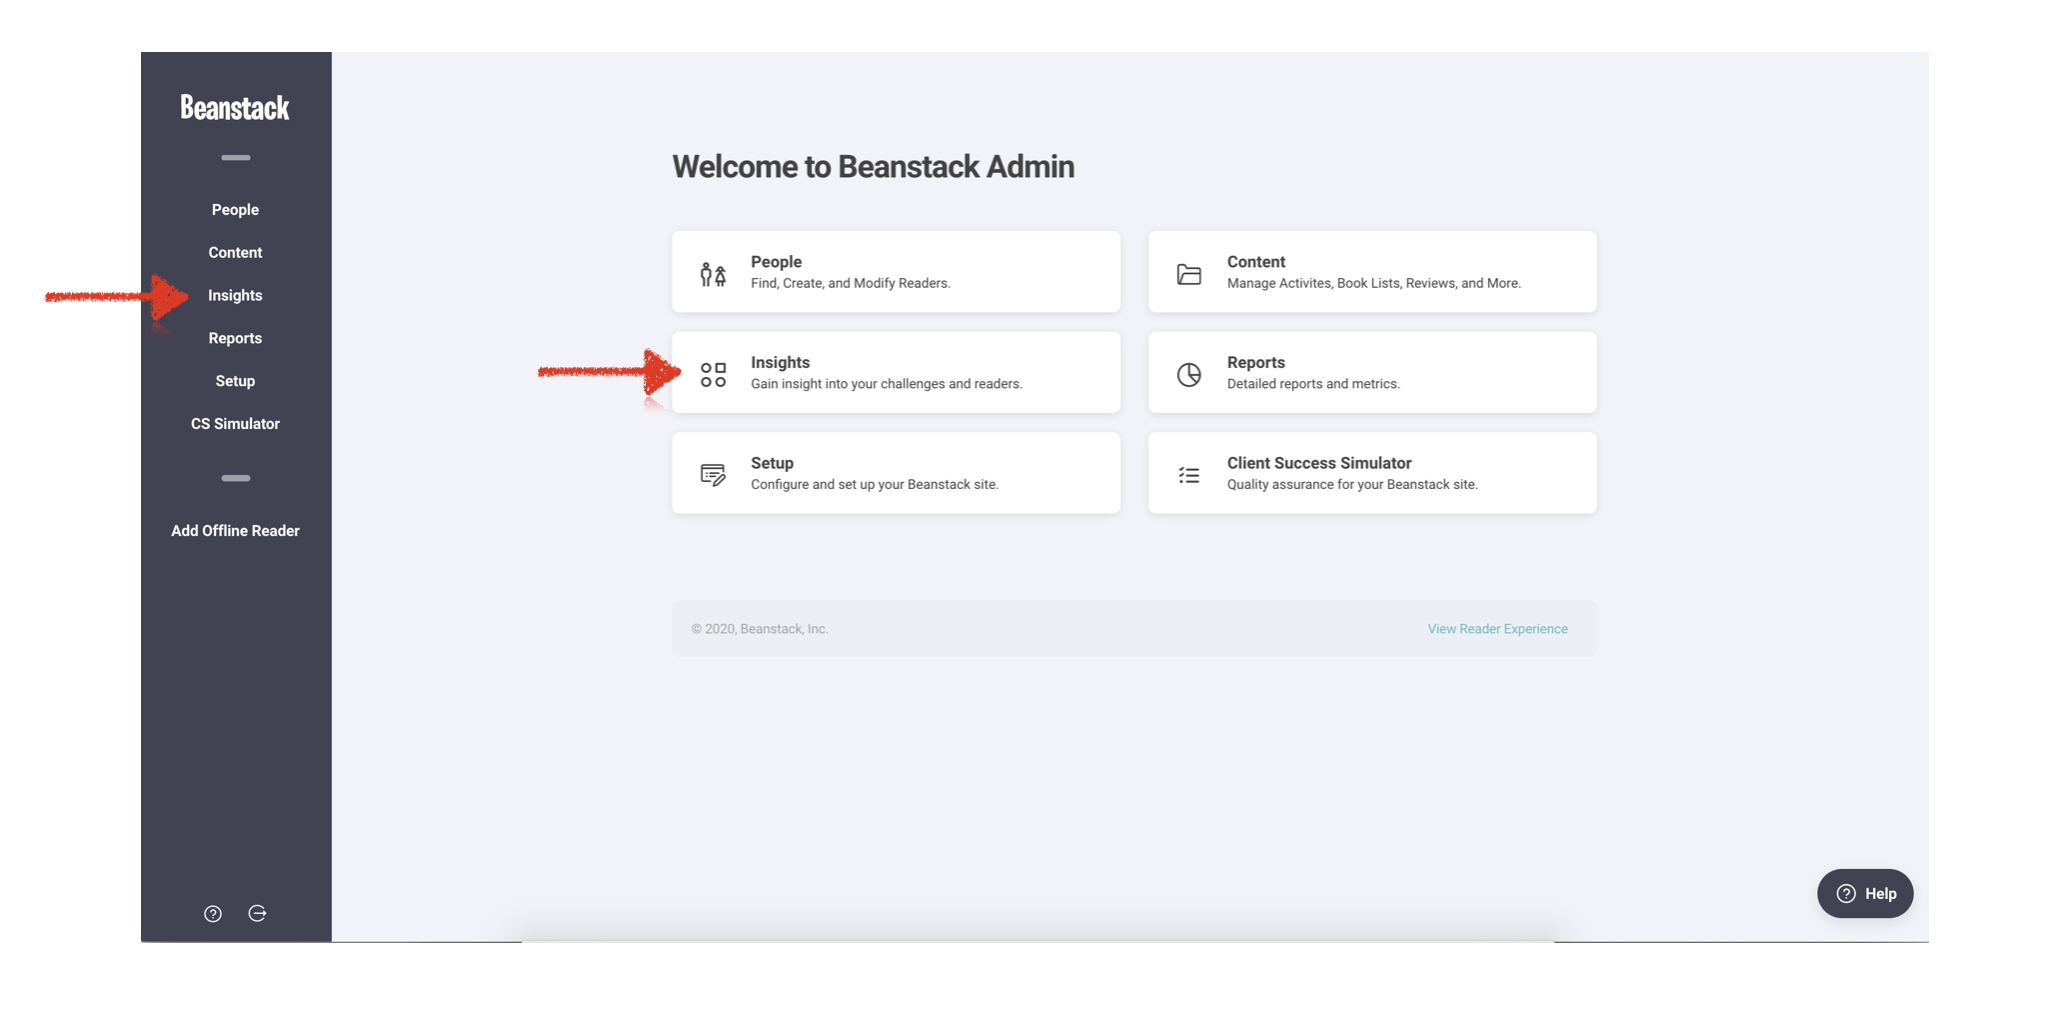Click the floating Help button
2046x1028 pixels.
pos(1865,894)
